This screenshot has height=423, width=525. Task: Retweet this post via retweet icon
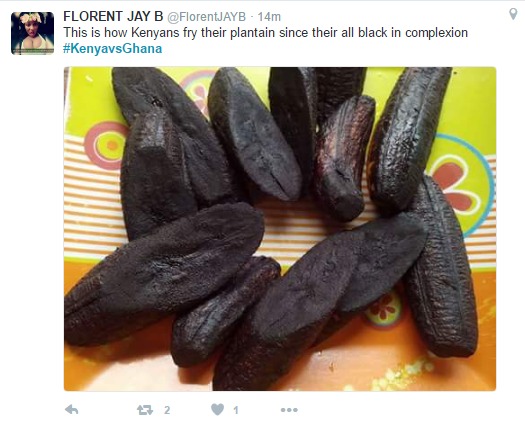click(145, 410)
